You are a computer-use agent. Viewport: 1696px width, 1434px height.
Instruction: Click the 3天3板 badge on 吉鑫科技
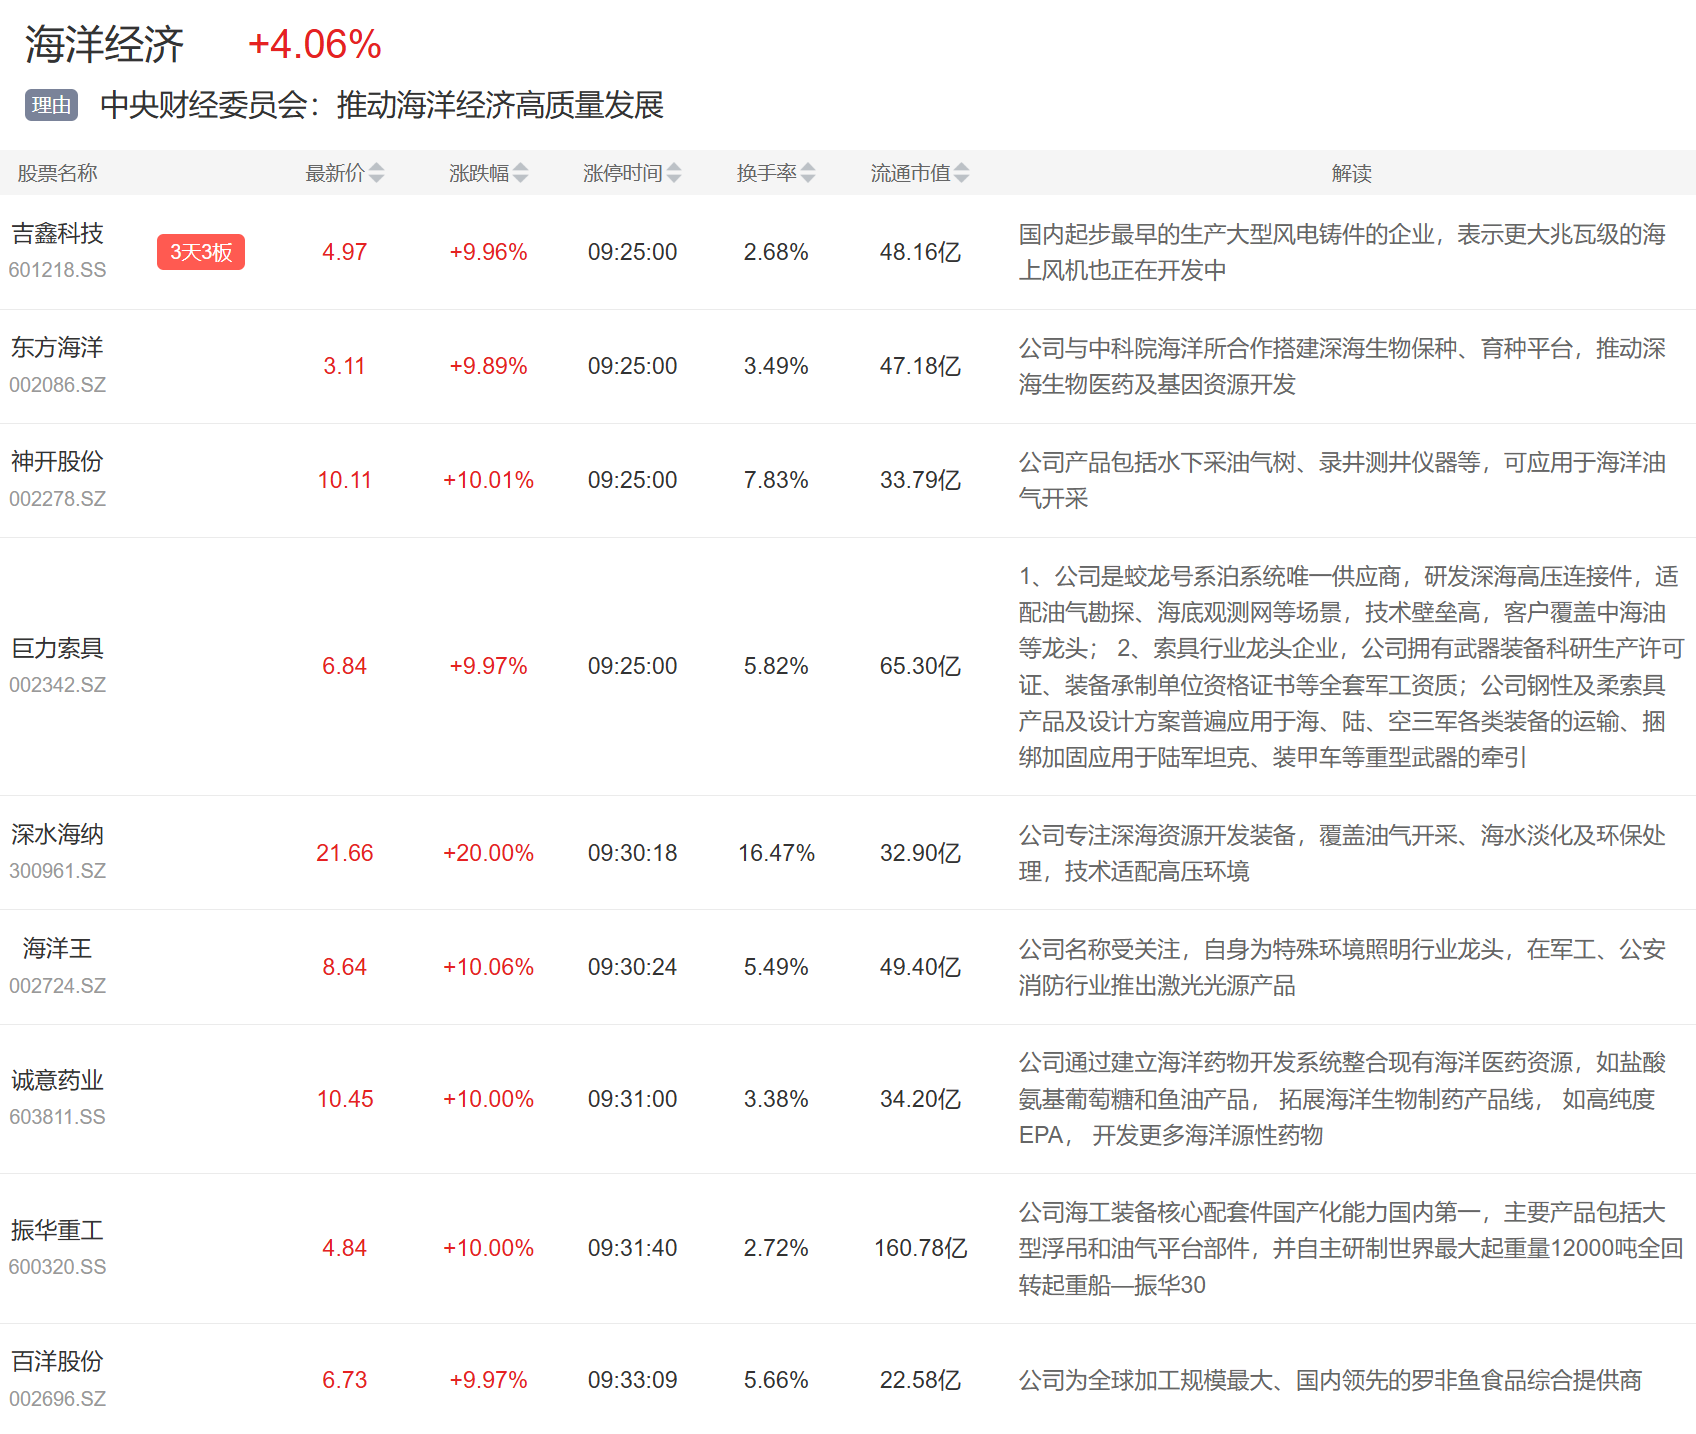(x=200, y=252)
